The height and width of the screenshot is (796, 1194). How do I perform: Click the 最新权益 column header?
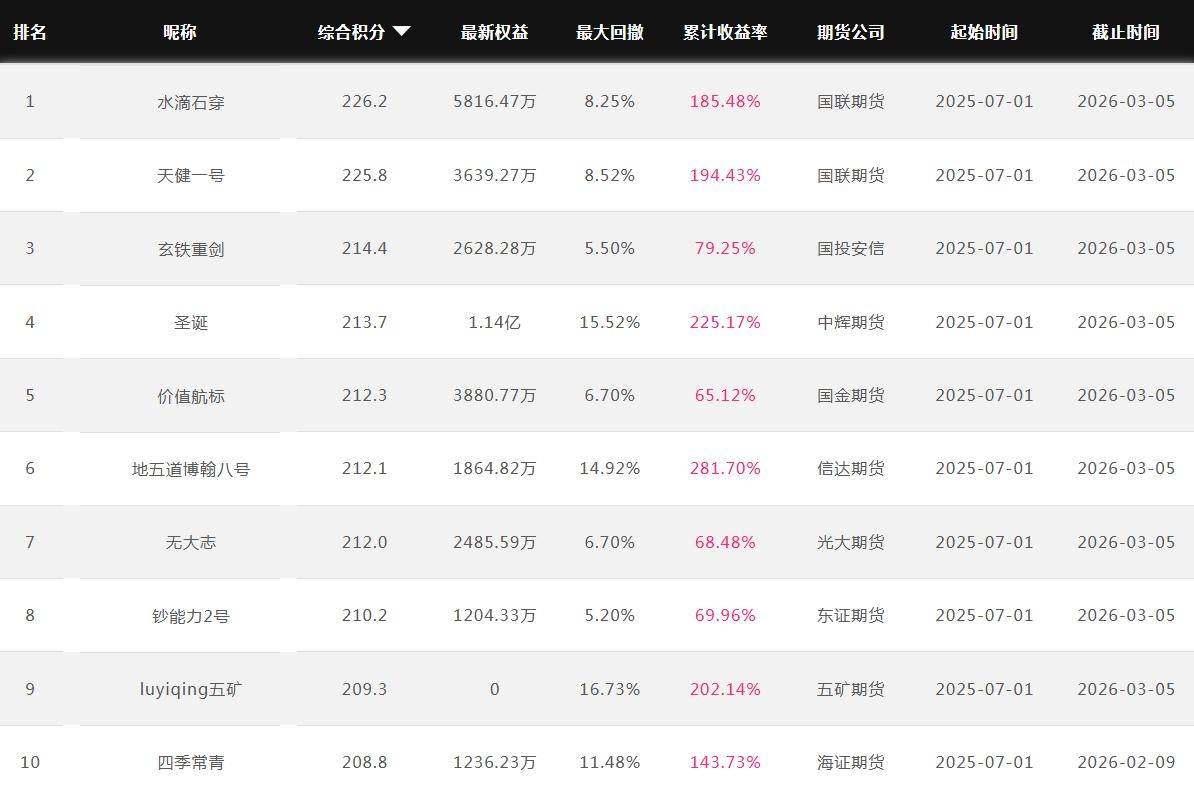494,32
